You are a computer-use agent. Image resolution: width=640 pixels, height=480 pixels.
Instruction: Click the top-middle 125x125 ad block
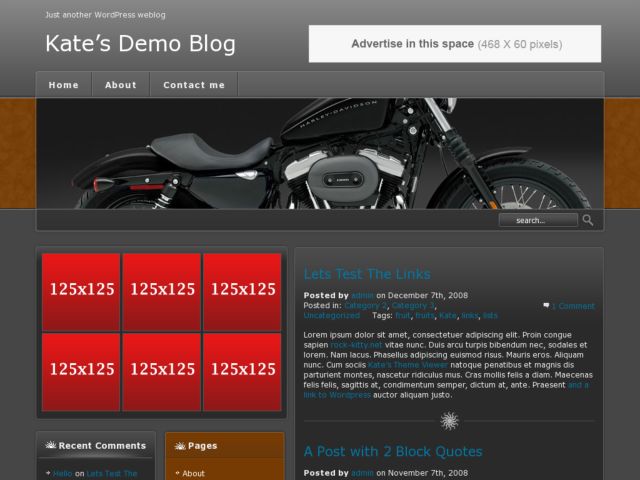[x=162, y=290]
